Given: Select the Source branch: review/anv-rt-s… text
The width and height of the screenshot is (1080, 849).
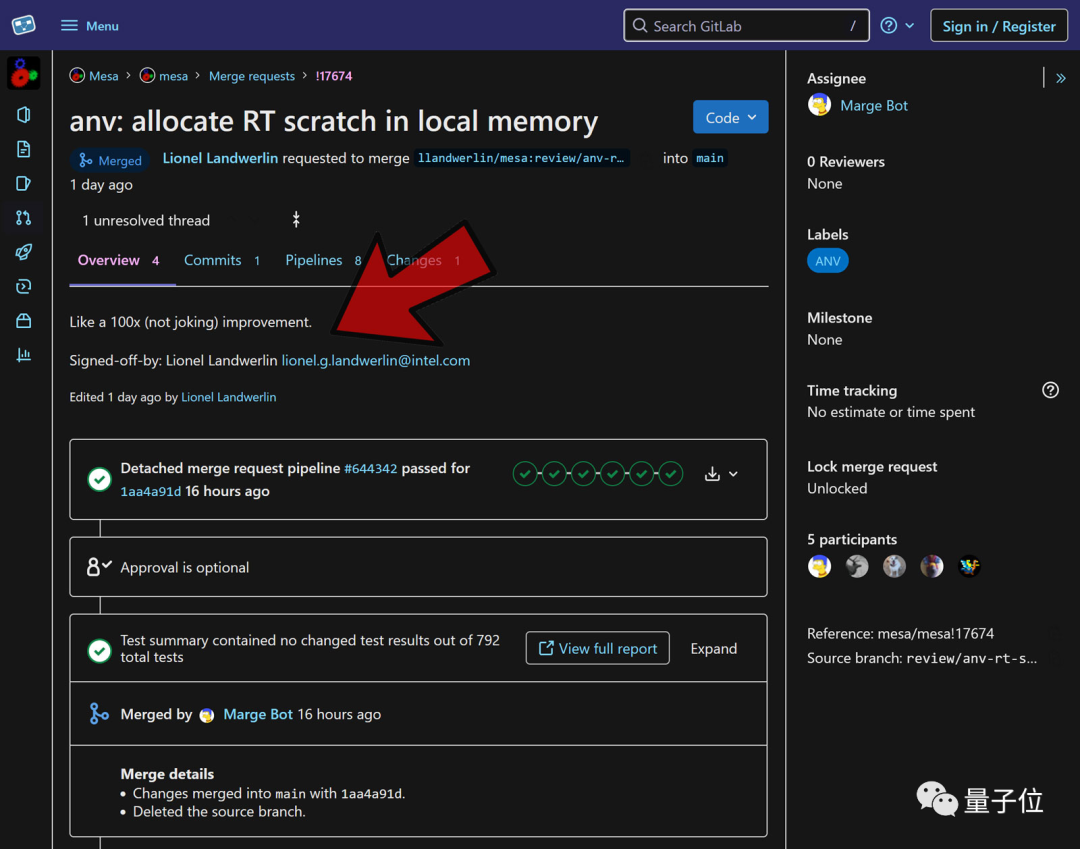Looking at the screenshot, I should (922, 658).
